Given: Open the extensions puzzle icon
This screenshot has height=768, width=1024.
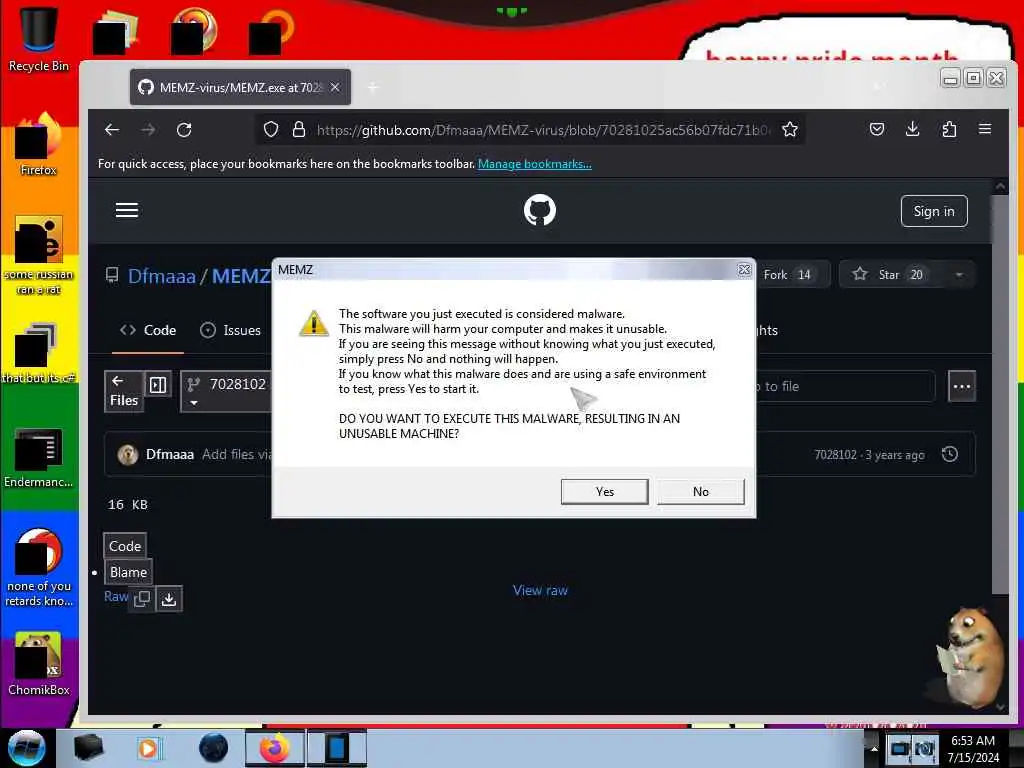Looking at the screenshot, I should coord(949,129).
